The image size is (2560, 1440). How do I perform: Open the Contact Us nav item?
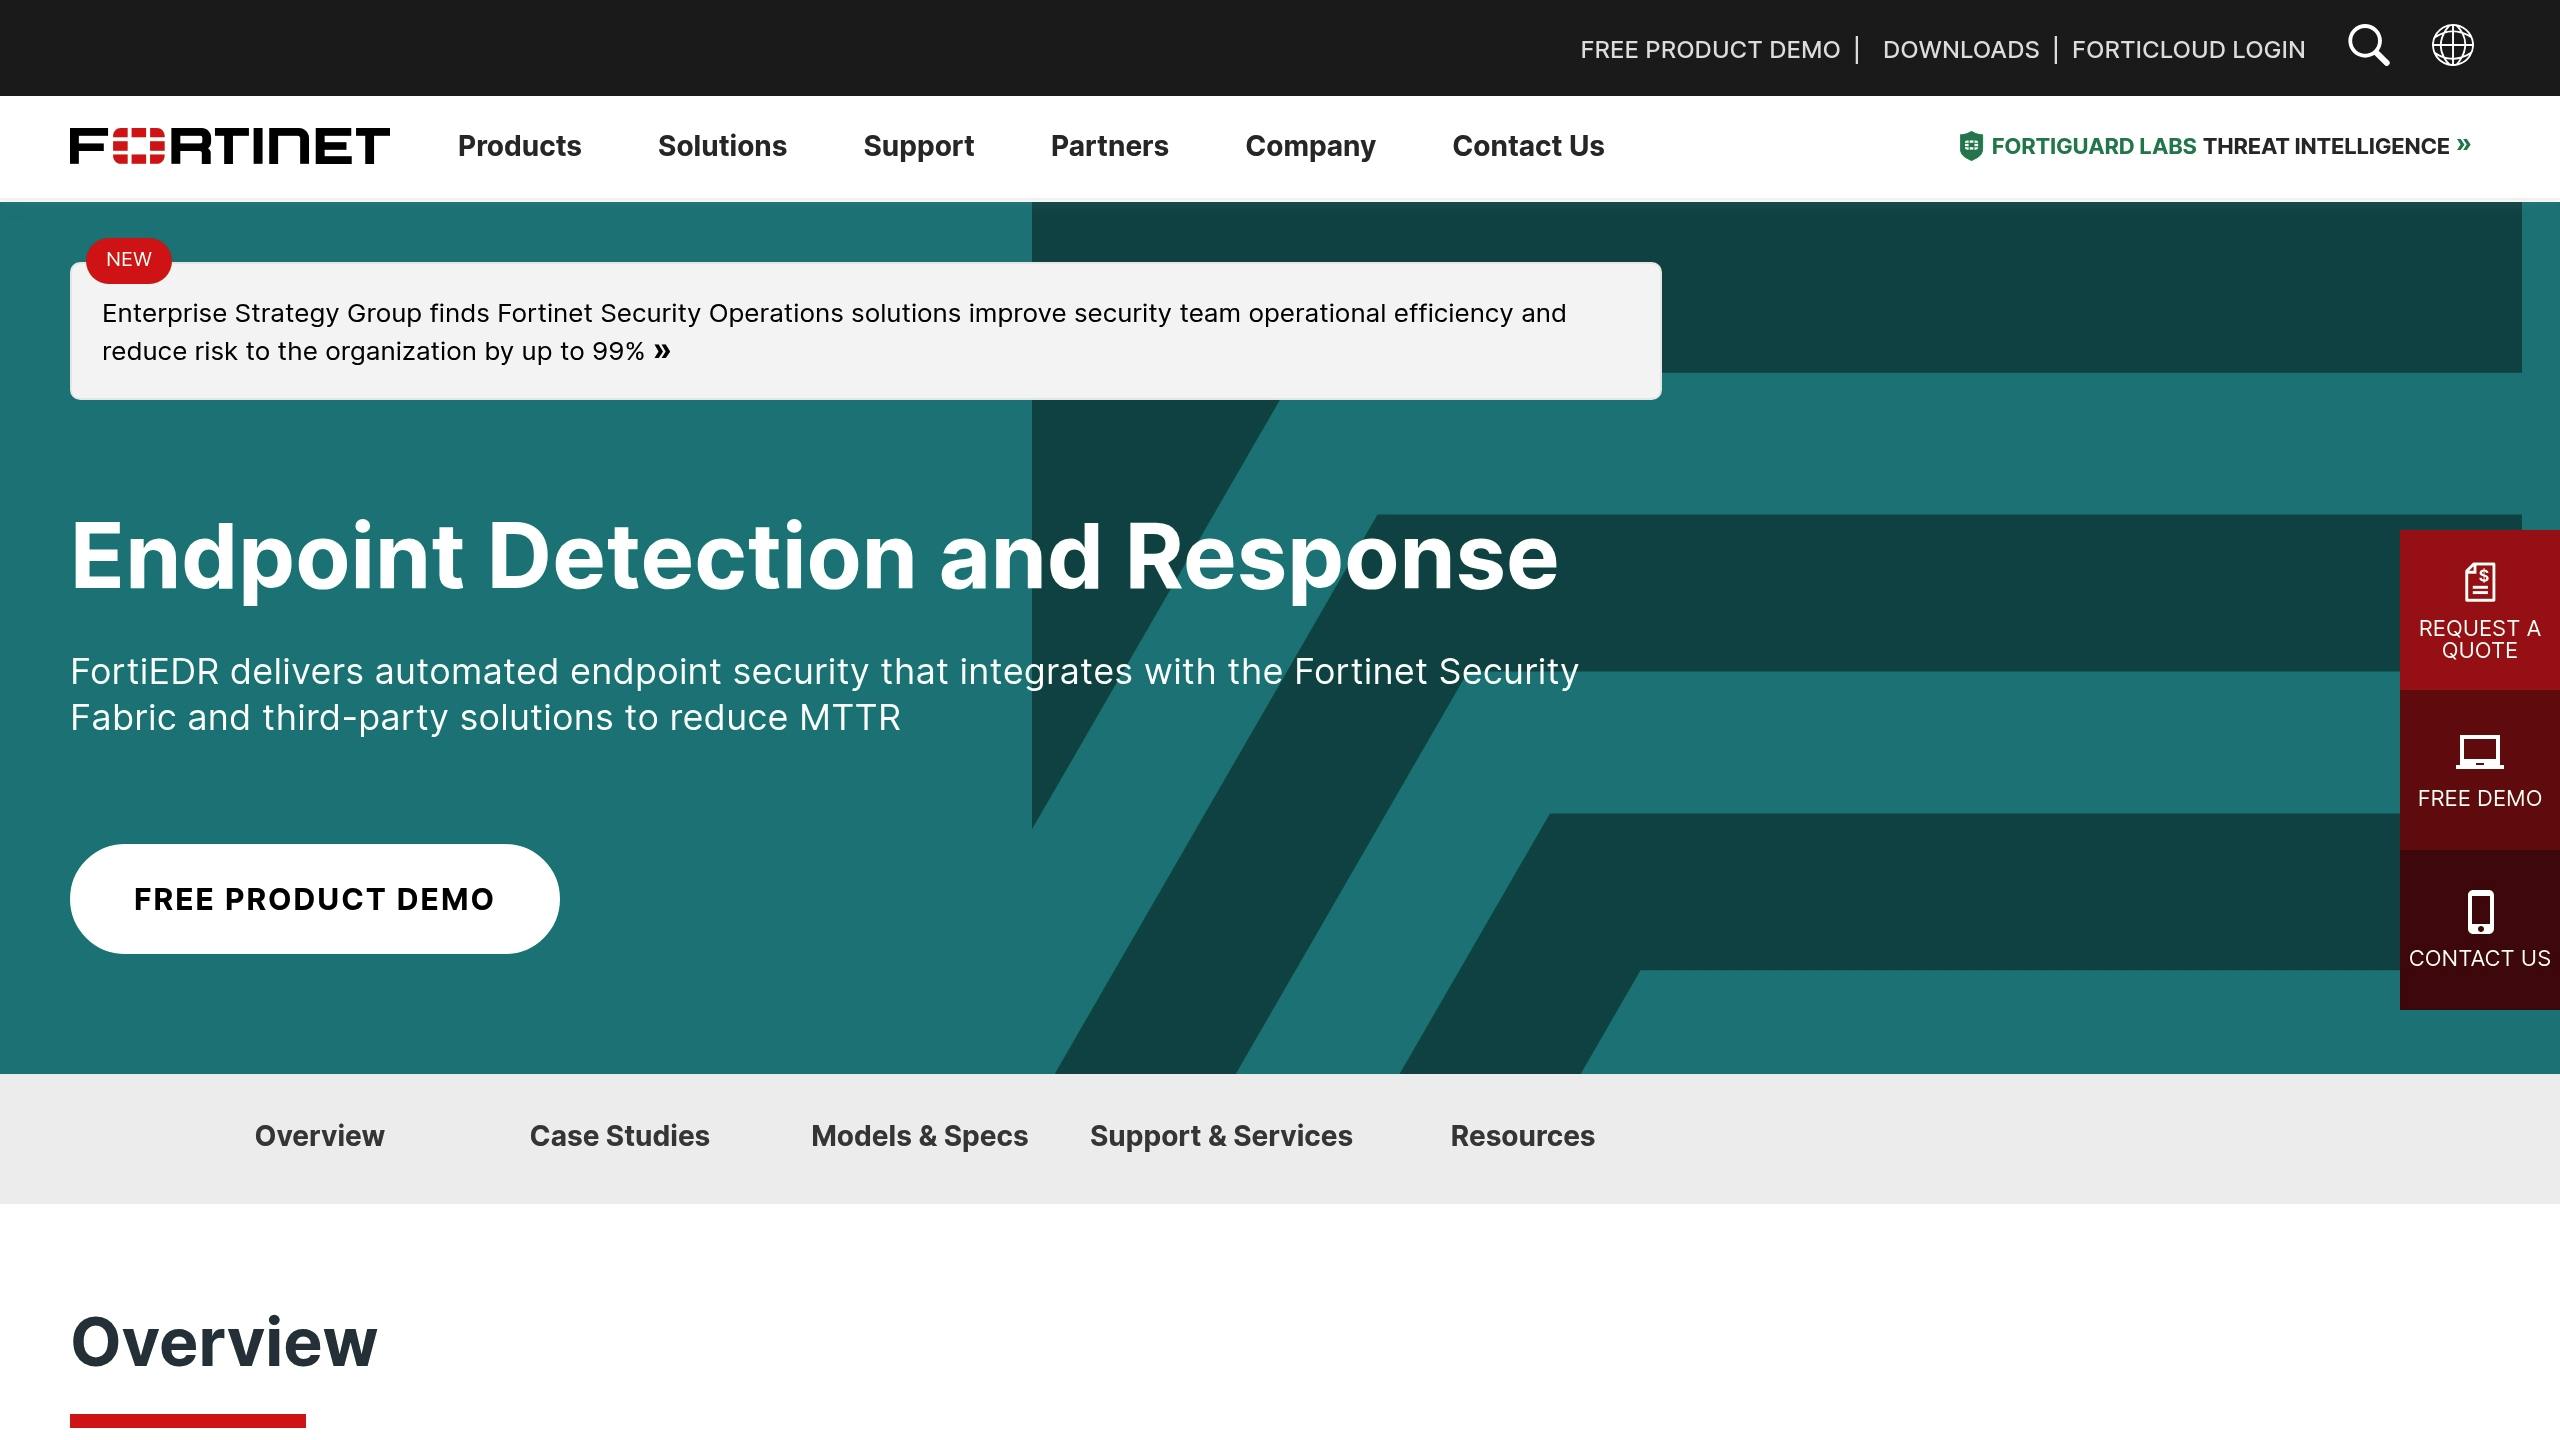[1528, 146]
